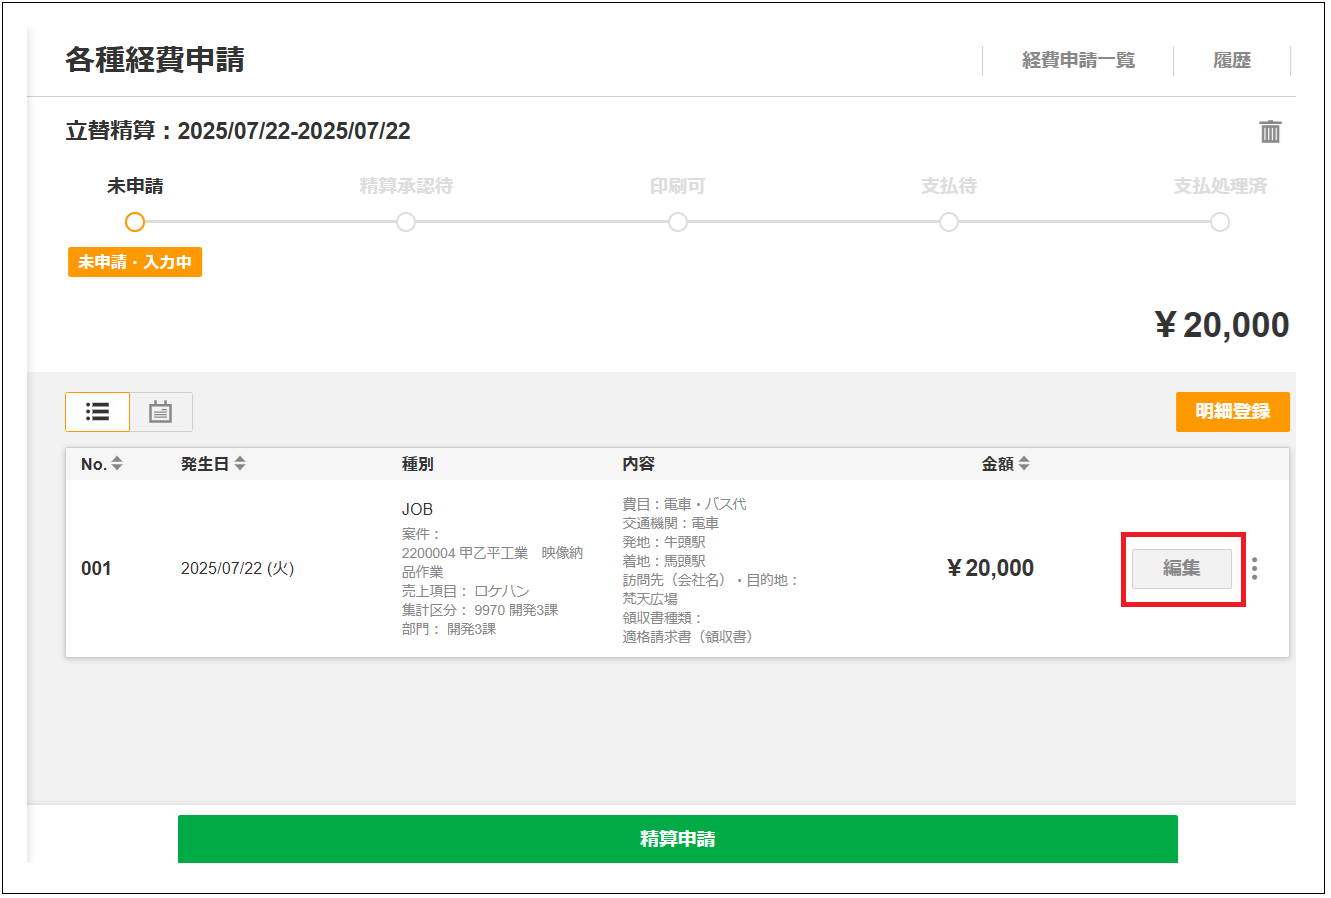This screenshot has width=1331, height=898.
Task: Click the 精算承認待 step circle
Action: (406, 222)
